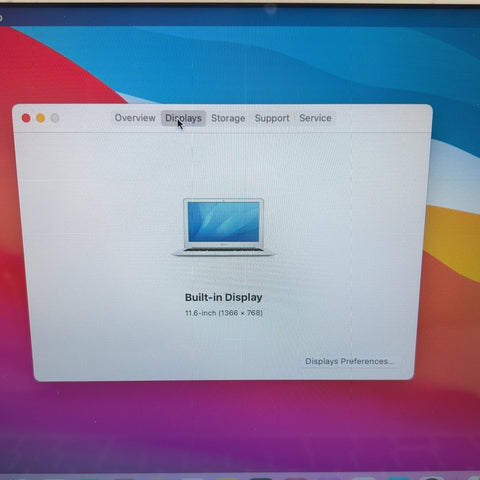The height and width of the screenshot is (480, 480).
Task: Click the Built-in Display heading
Action: click(x=224, y=297)
